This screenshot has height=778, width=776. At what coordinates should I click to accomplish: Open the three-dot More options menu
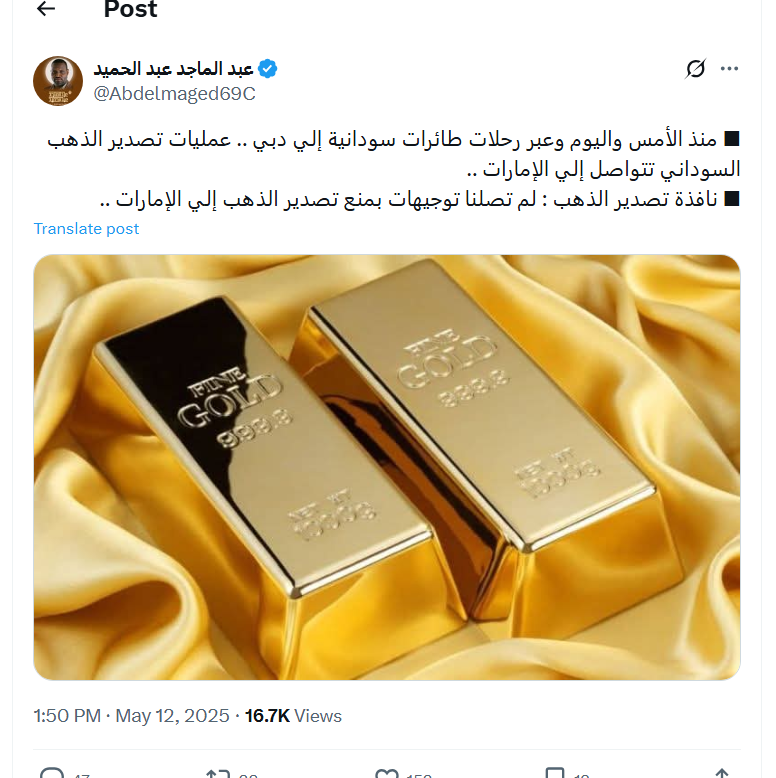tap(729, 68)
